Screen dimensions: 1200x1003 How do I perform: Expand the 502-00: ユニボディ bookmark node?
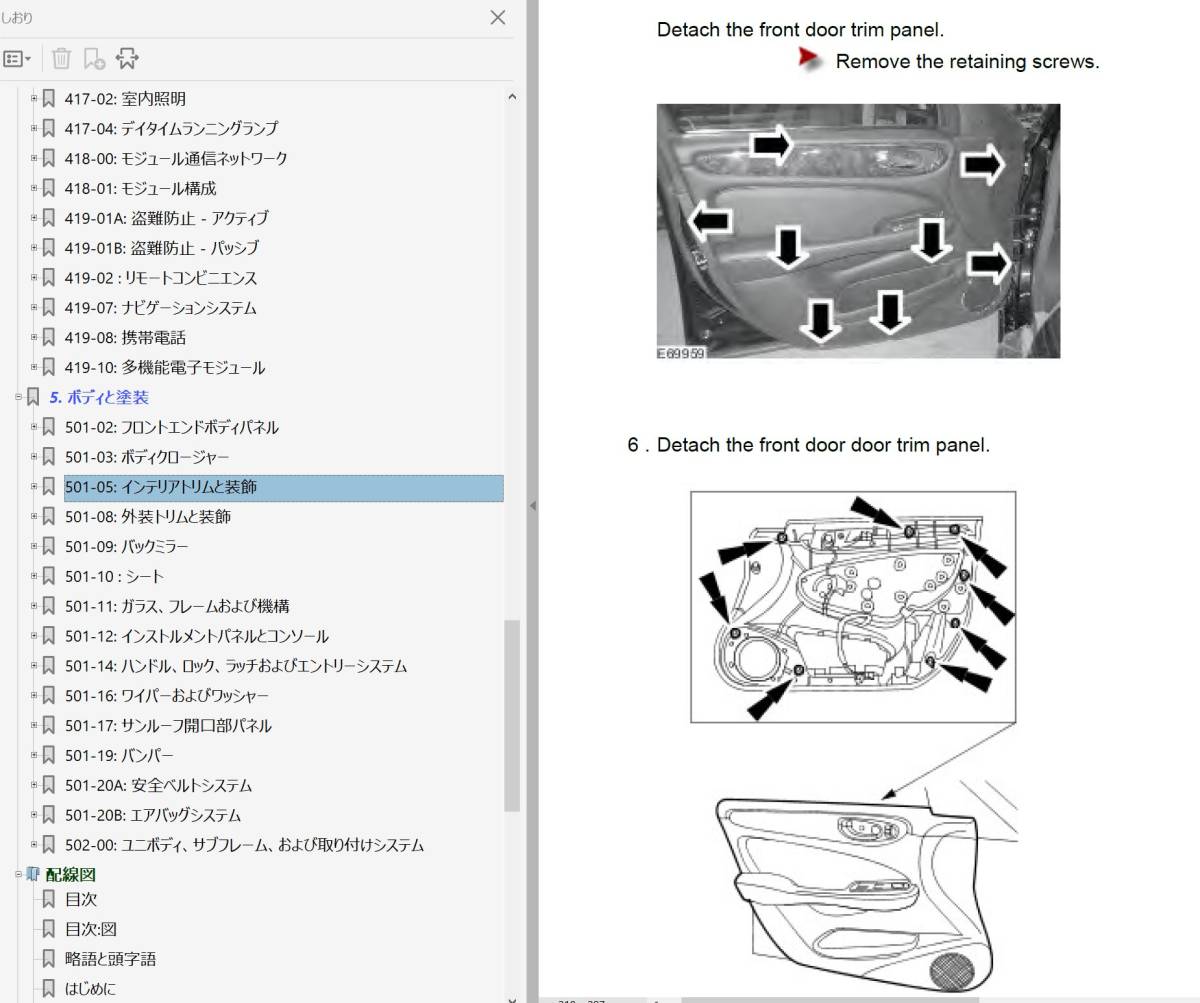pyautogui.click(x=33, y=845)
